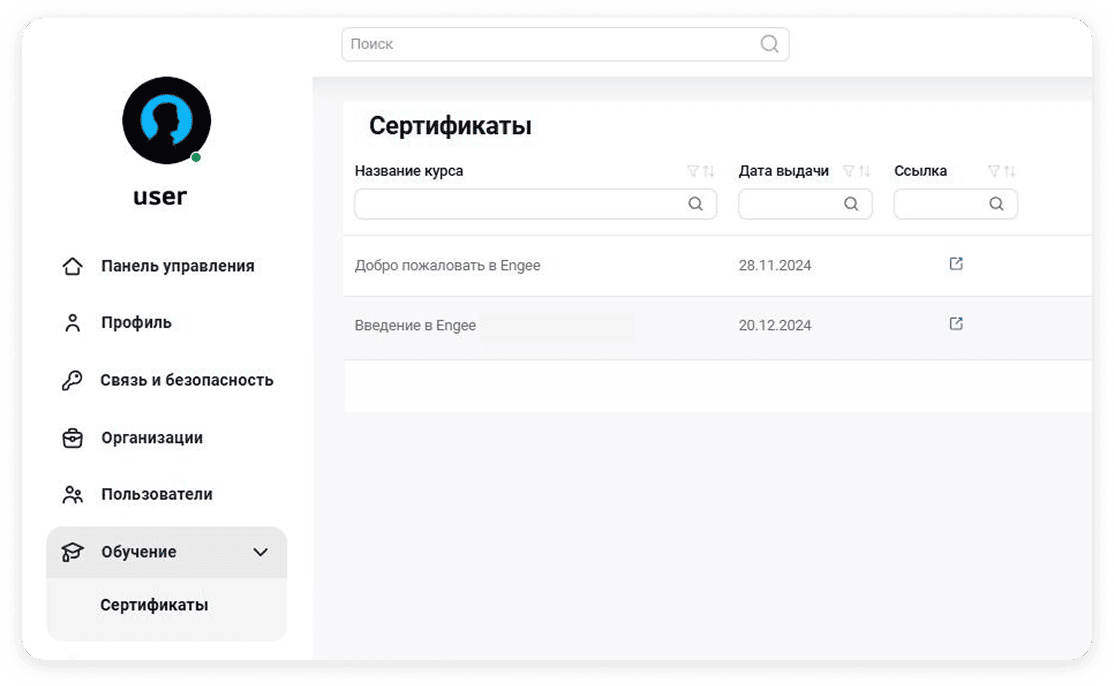The width and height of the screenshot is (1114, 686).
Task: Open external link for Введение в Engee certificate
Action: [956, 324]
